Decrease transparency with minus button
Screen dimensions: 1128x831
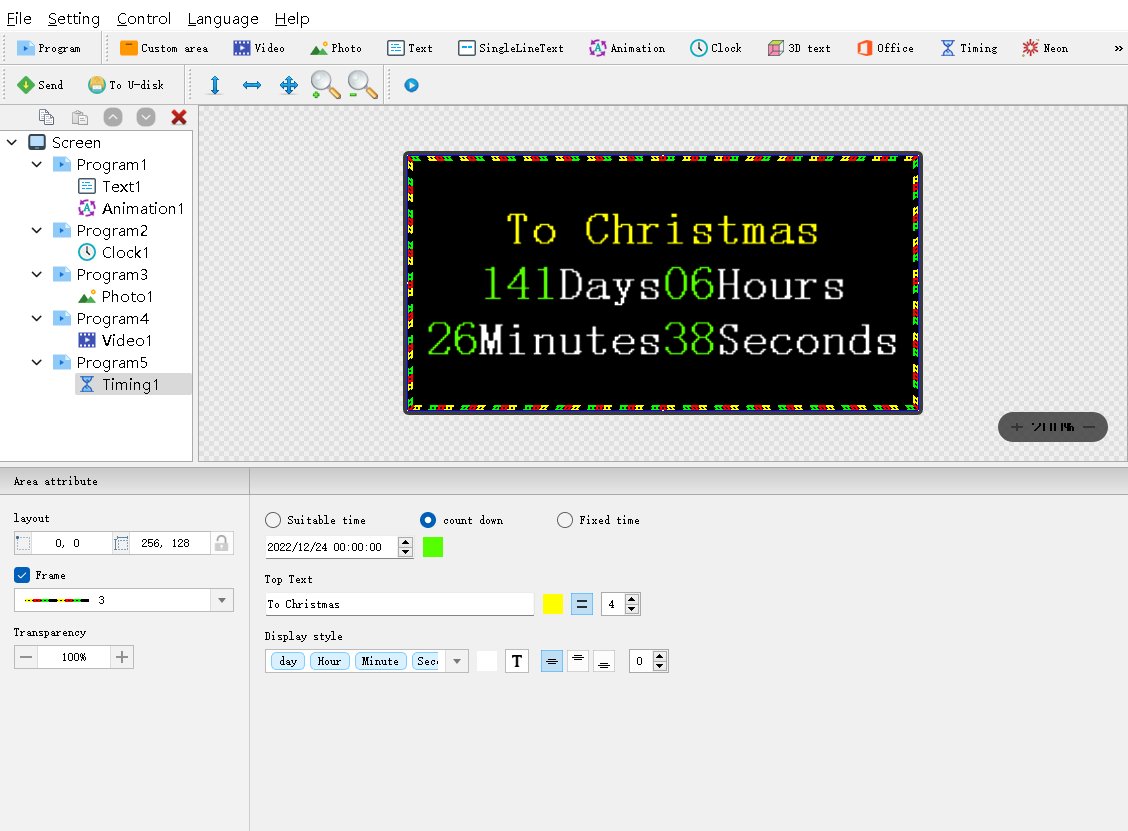click(26, 657)
